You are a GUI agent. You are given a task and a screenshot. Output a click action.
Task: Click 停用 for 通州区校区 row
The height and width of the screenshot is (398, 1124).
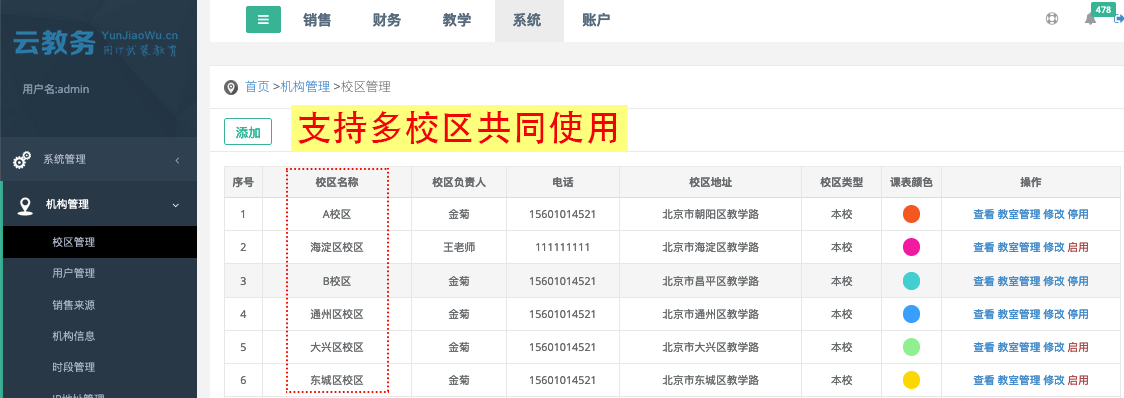coord(1078,314)
